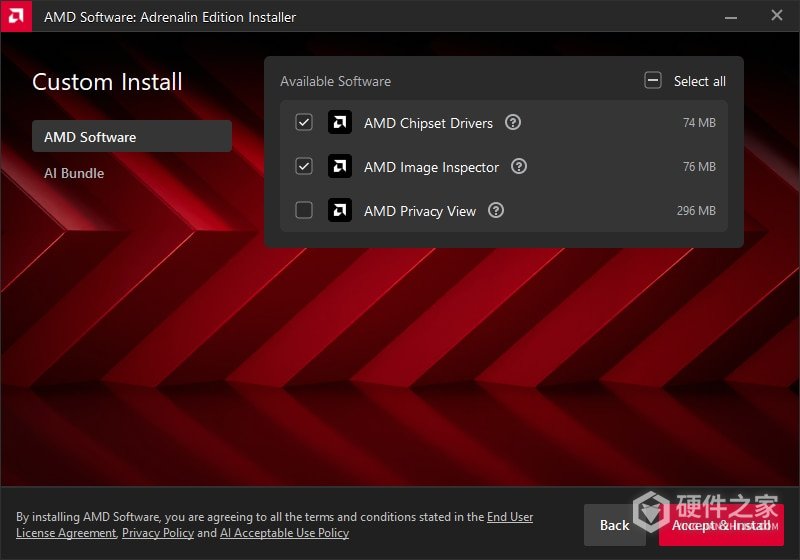The width and height of the screenshot is (800, 560).
Task: Open help info for AMD Chipset Drivers
Action: [513, 122]
